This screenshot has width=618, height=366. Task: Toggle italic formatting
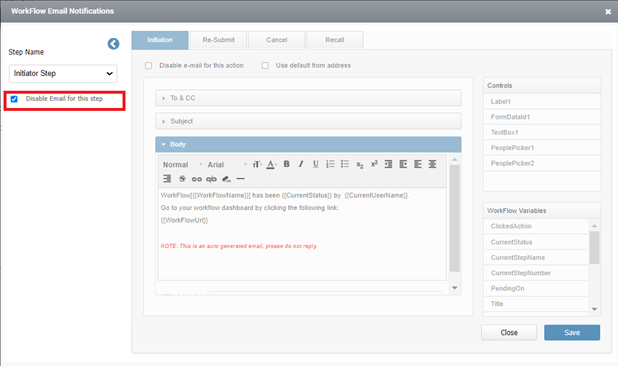(x=301, y=164)
